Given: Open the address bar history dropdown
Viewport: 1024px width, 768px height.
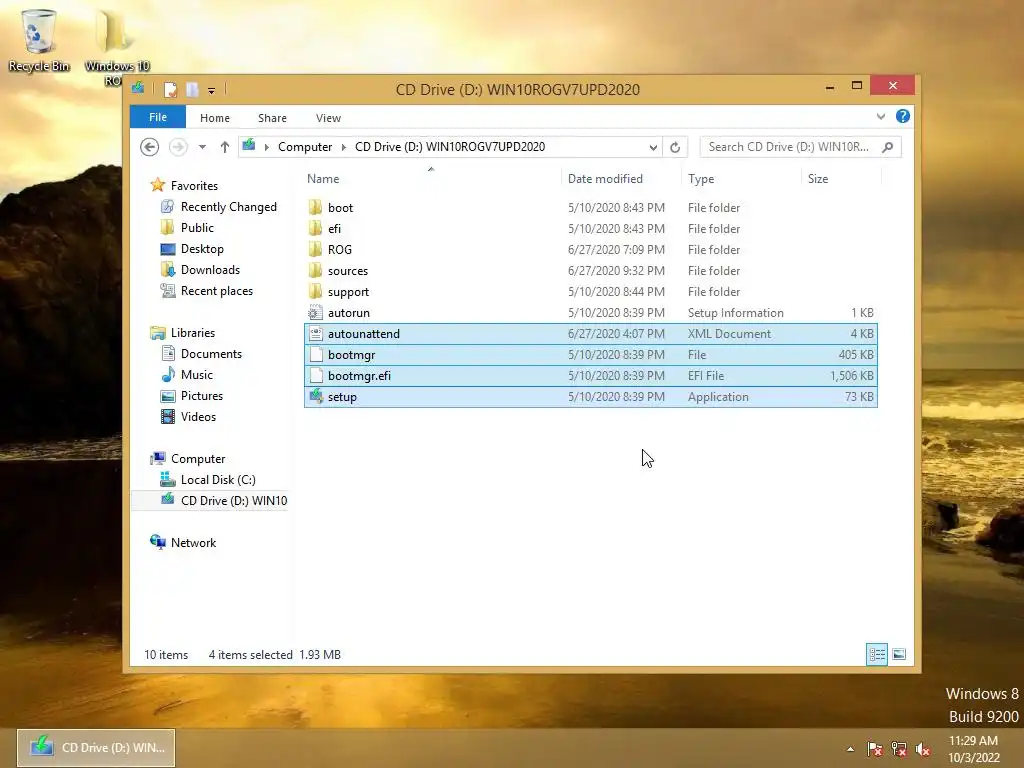Looking at the screenshot, I should pos(653,148).
